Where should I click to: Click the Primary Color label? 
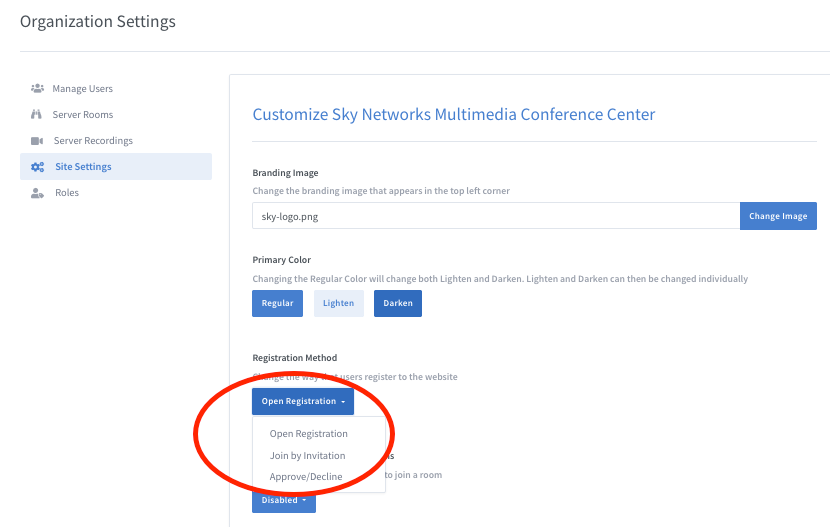pos(282,260)
